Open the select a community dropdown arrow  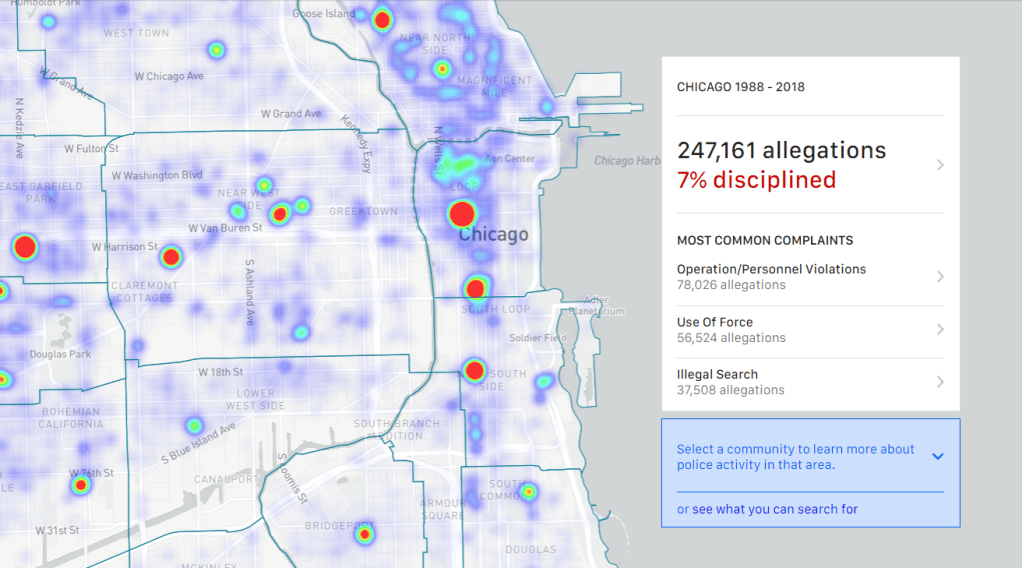tap(937, 456)
